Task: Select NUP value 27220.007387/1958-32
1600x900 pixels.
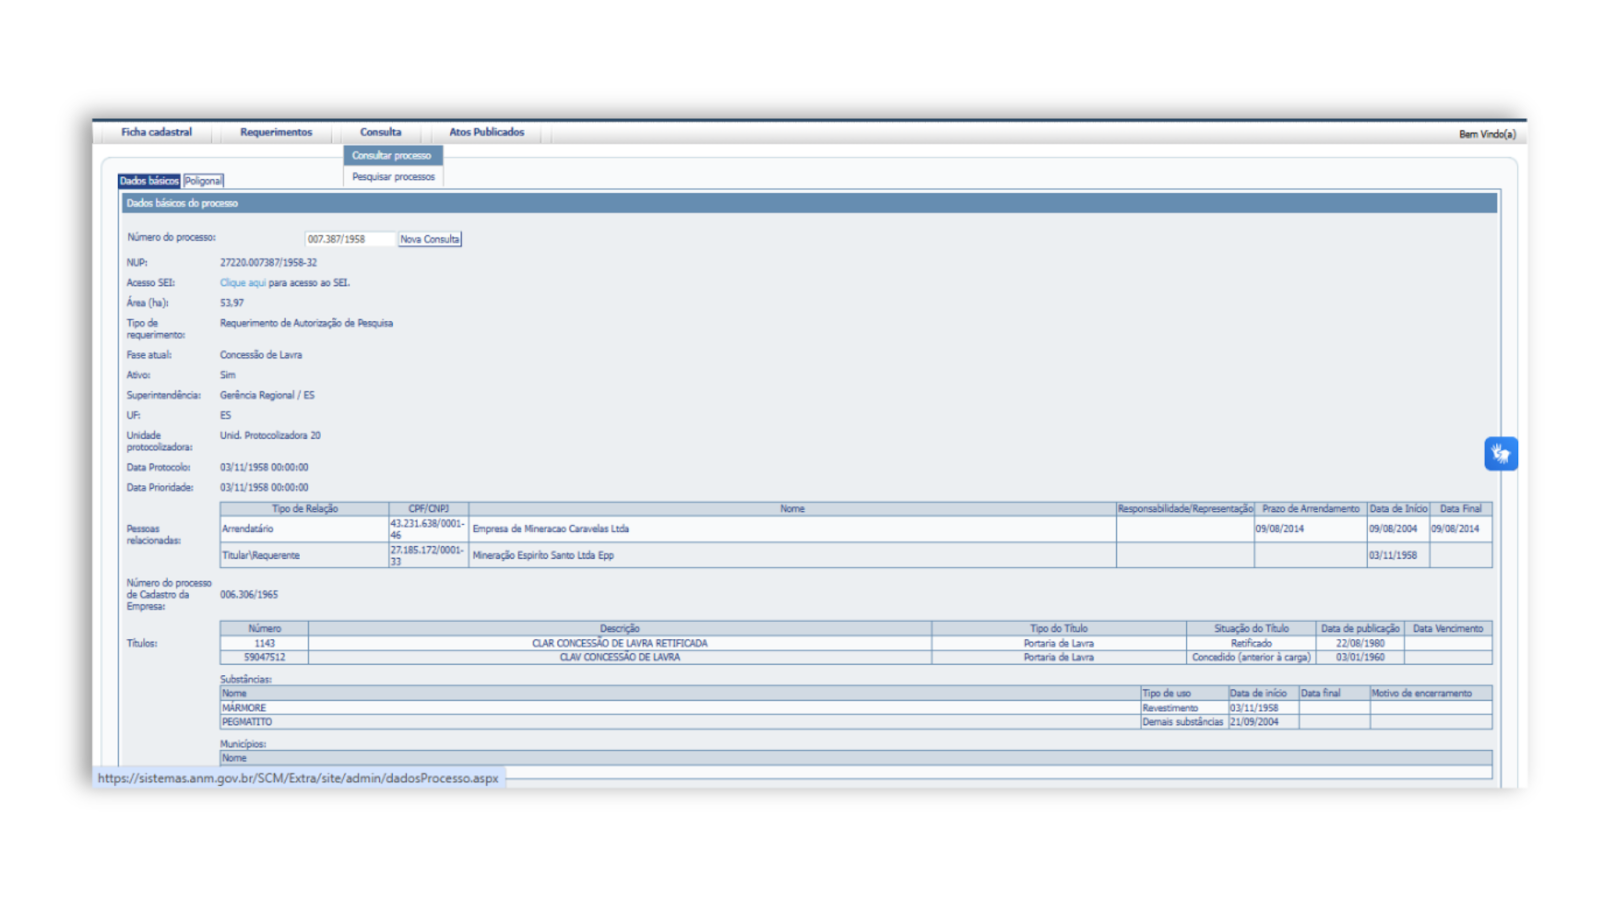Action: pos(268,263)
